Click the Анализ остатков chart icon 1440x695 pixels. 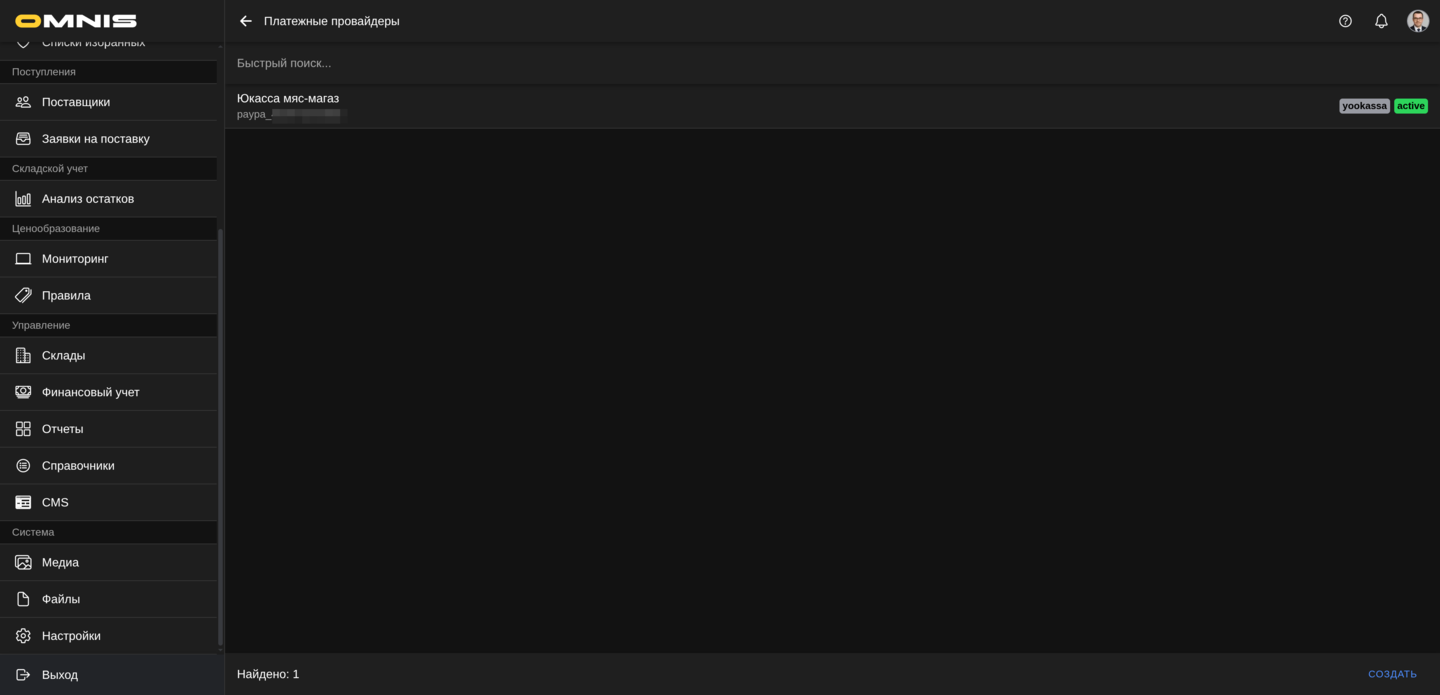click(23, 199)
